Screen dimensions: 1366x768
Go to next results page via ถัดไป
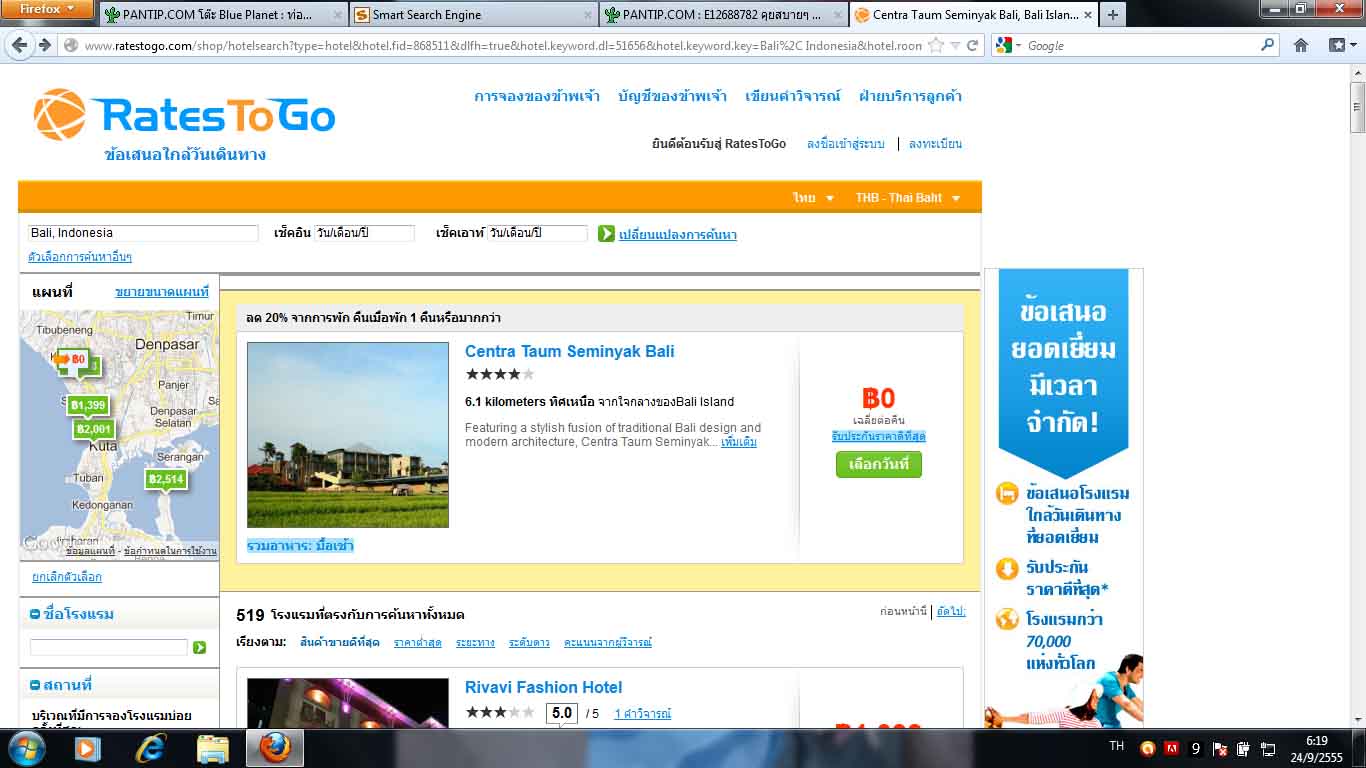click(x=951, y=611)
